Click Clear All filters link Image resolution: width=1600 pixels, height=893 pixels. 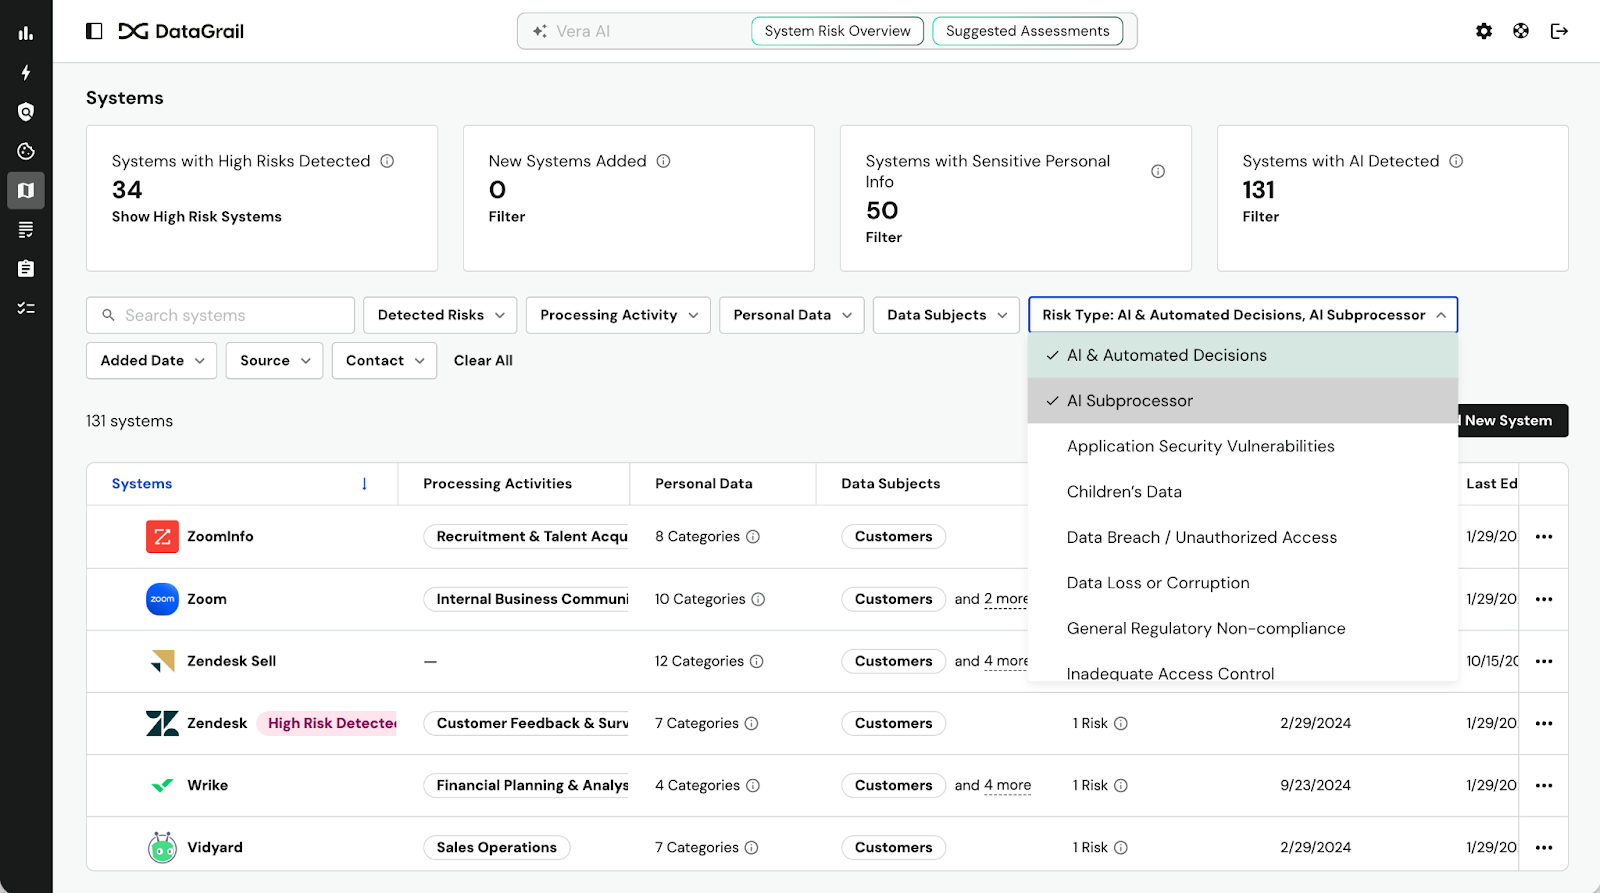point(483,361)
